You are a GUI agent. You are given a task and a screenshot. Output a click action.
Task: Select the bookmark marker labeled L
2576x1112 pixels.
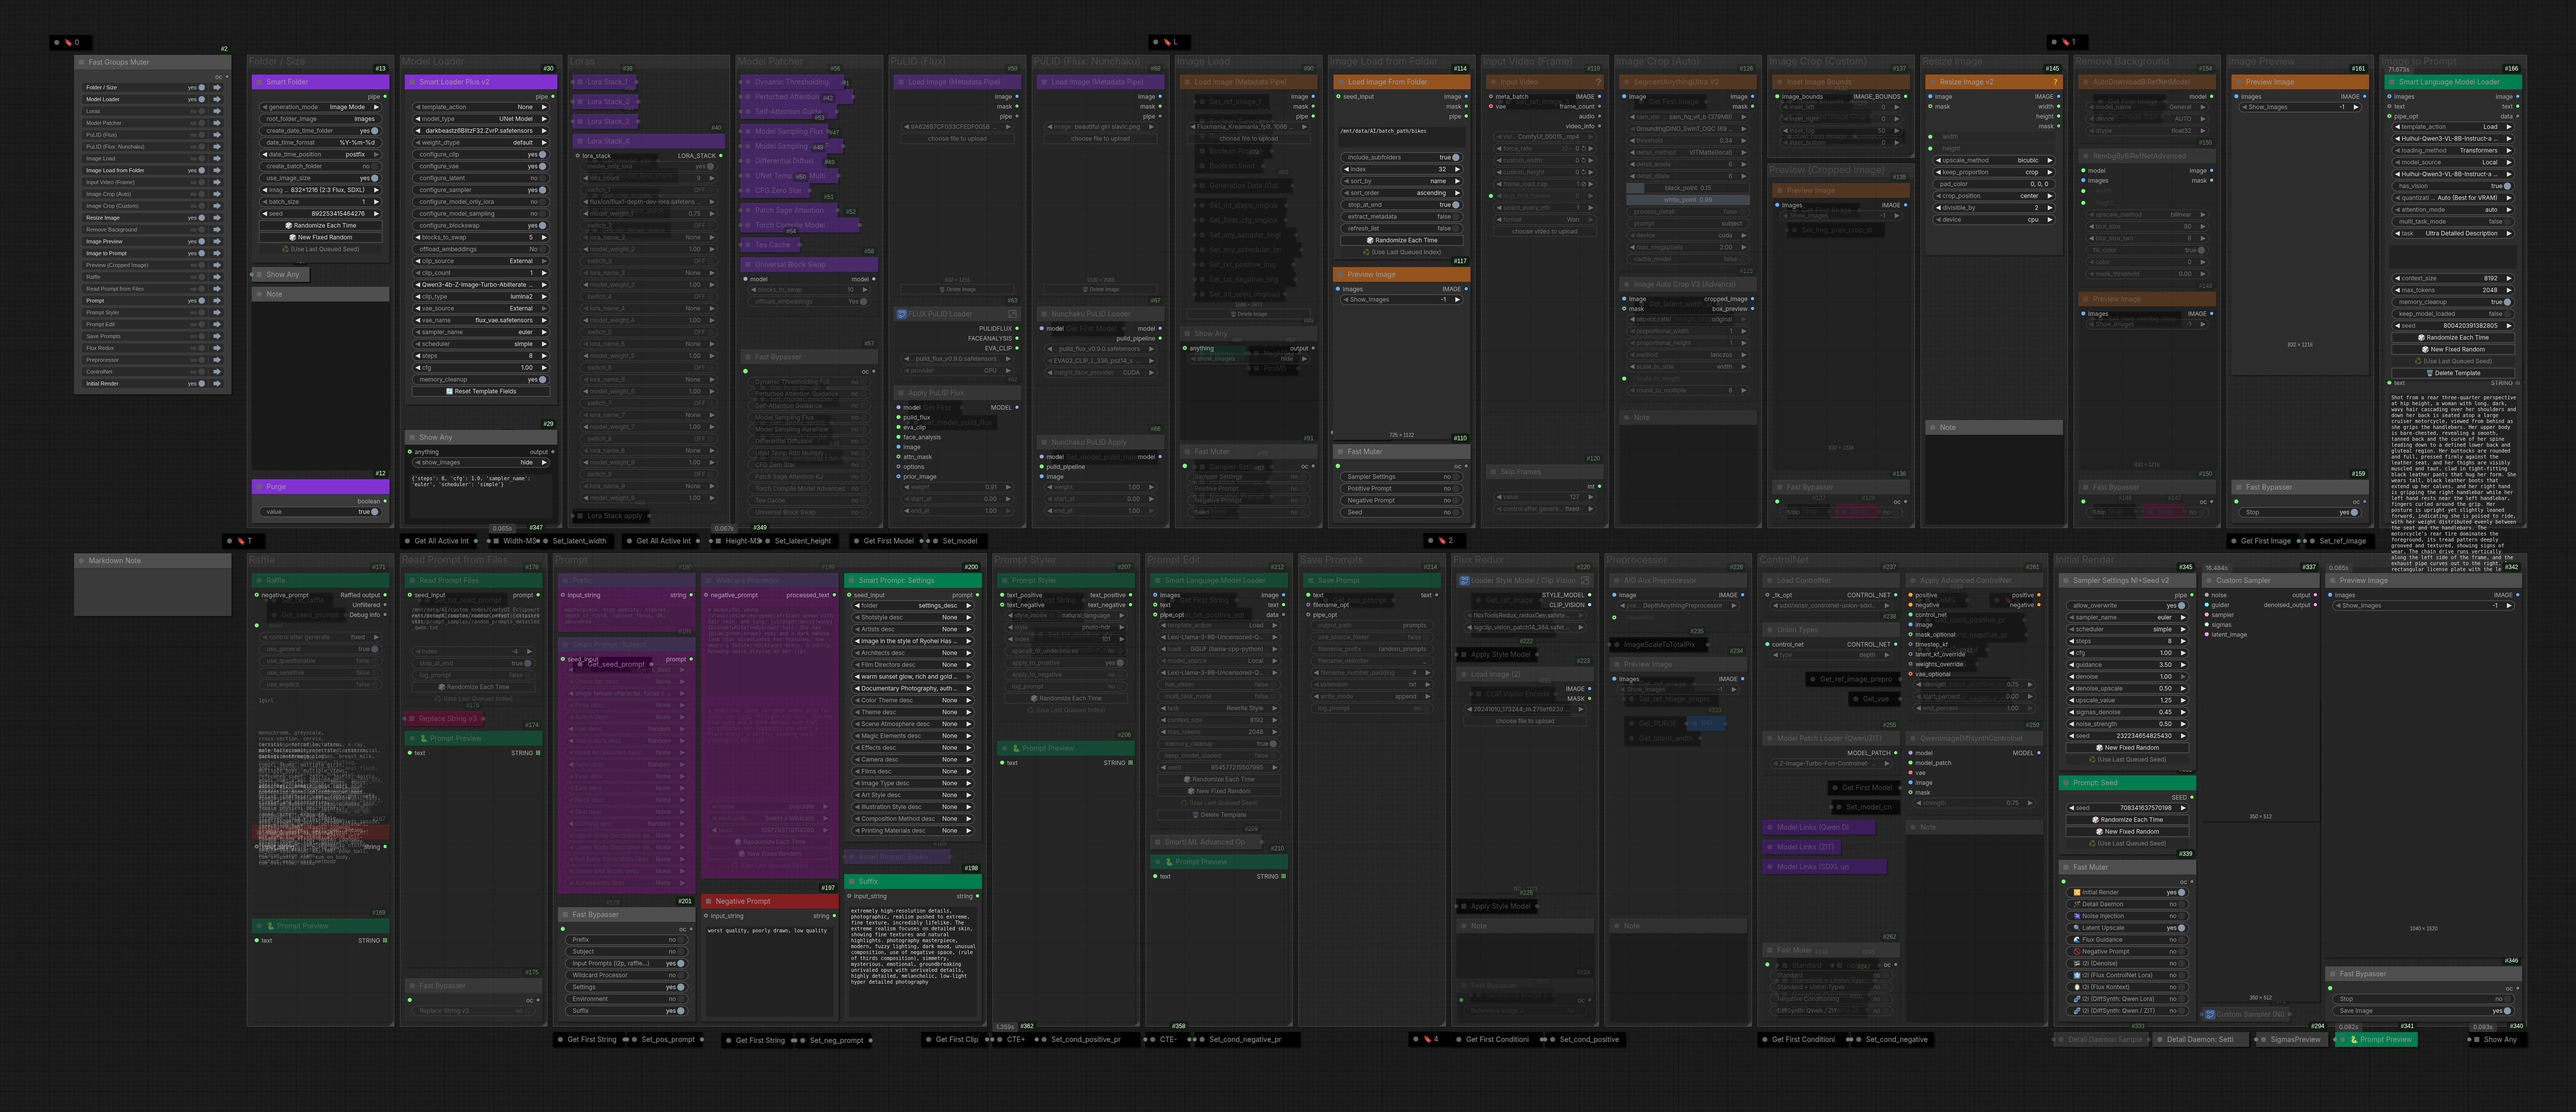(1170, 42)
